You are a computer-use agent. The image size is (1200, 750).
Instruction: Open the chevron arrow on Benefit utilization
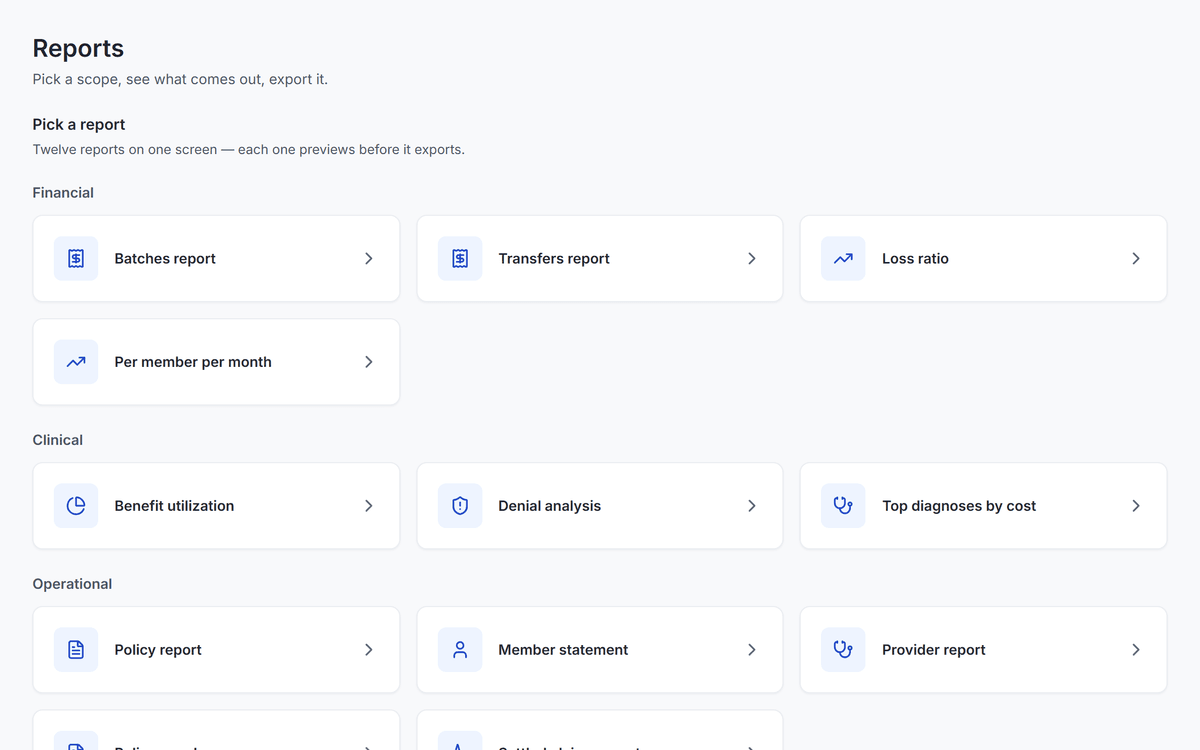click(x=369, y=506)
